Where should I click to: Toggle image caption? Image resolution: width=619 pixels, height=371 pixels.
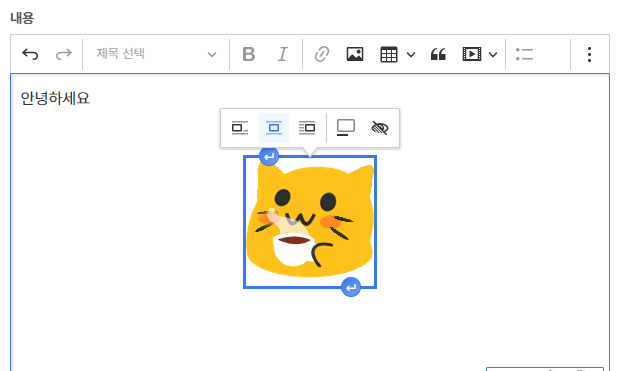[x=346, y=128]
